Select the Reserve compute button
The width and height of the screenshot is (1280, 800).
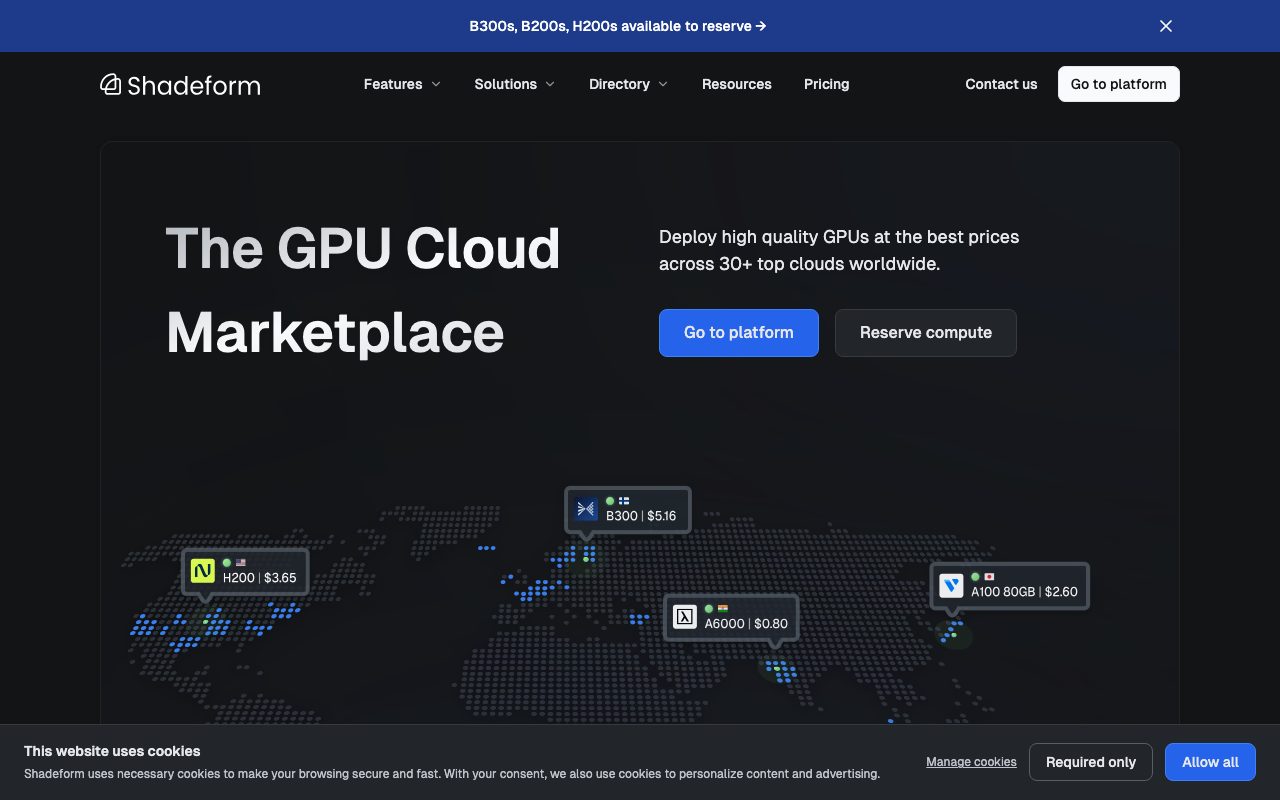click(x=926, y=333)
